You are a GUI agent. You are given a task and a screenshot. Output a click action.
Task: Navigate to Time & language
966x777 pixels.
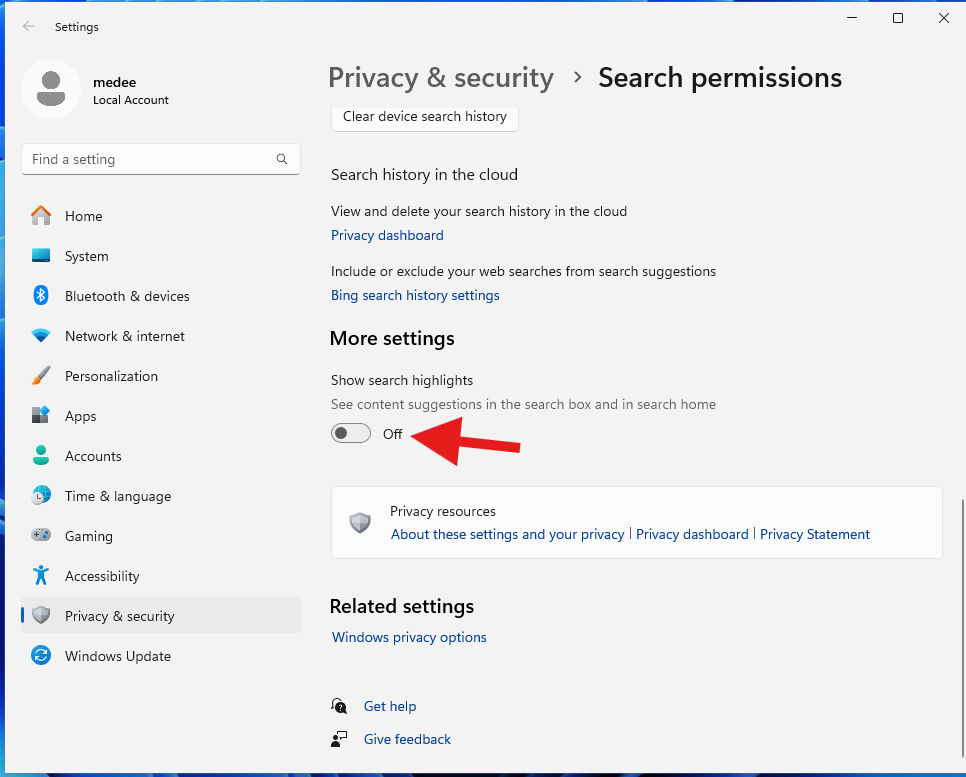pyautogui.click(x=117, y=496)
